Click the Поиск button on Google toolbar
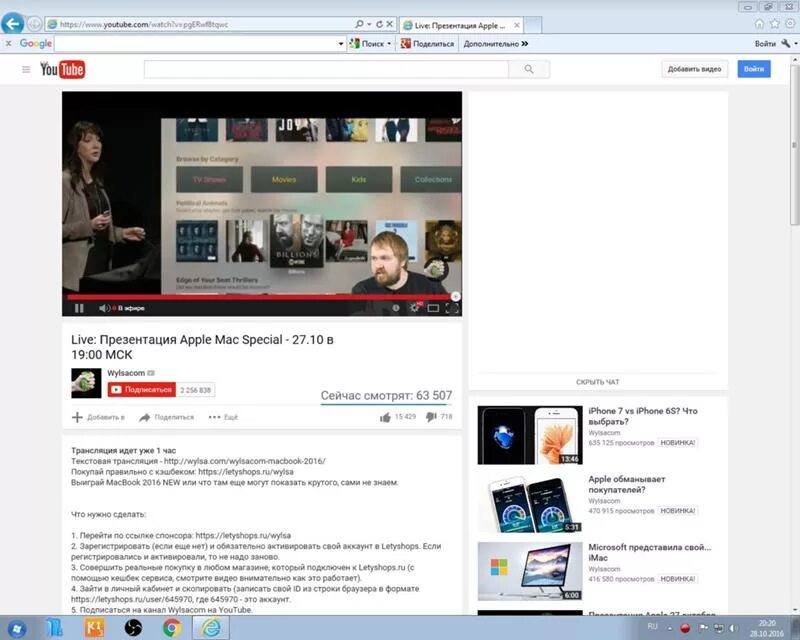Viewport: 800px width, 640px height. (x=367, y=44)
